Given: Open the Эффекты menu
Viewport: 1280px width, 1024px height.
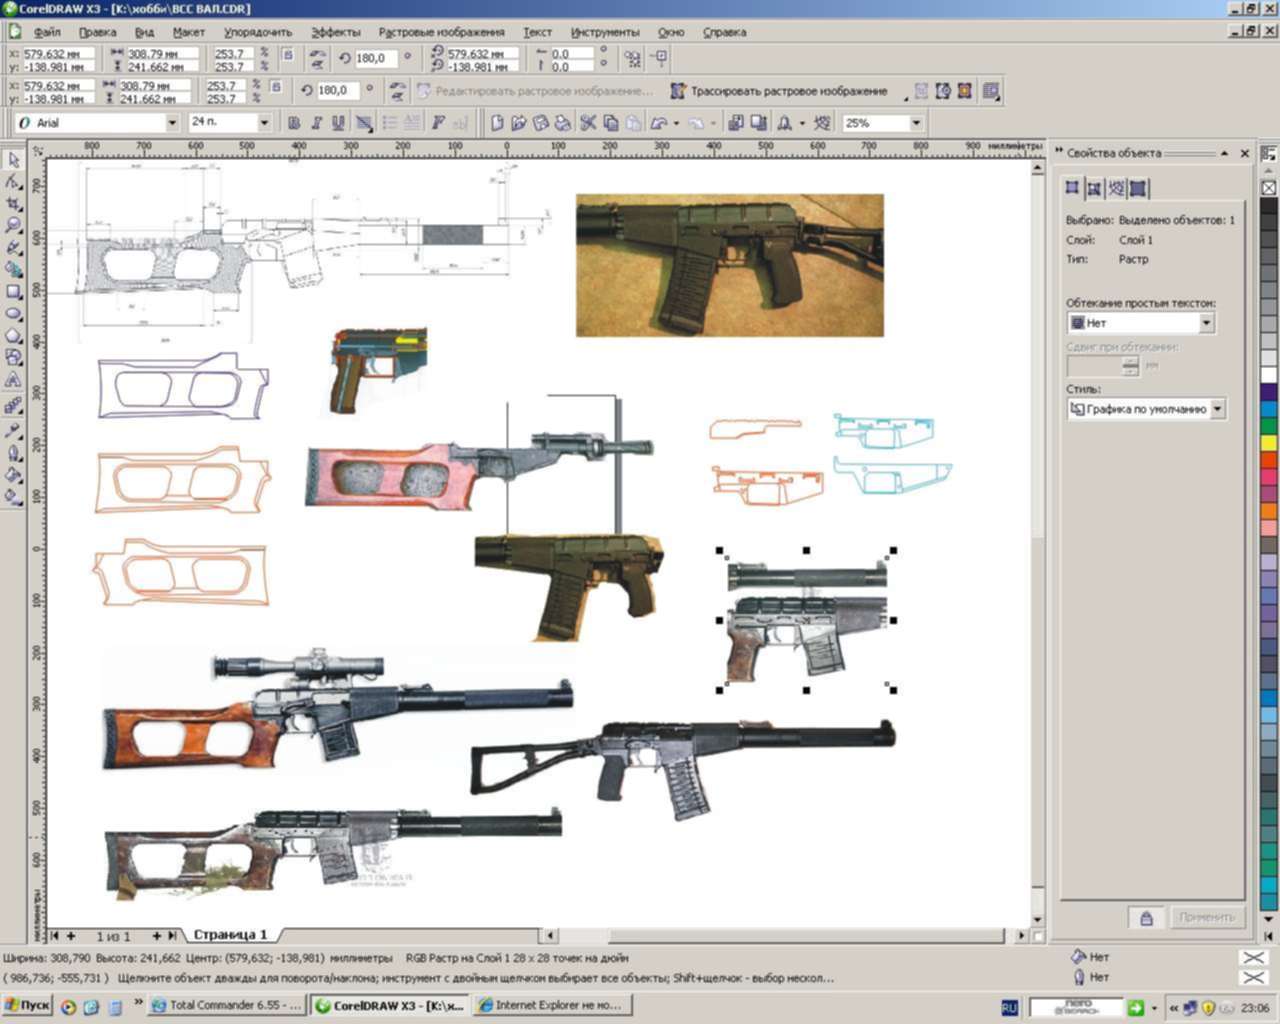Looking at the screenshot, I should tap(335, 32).
